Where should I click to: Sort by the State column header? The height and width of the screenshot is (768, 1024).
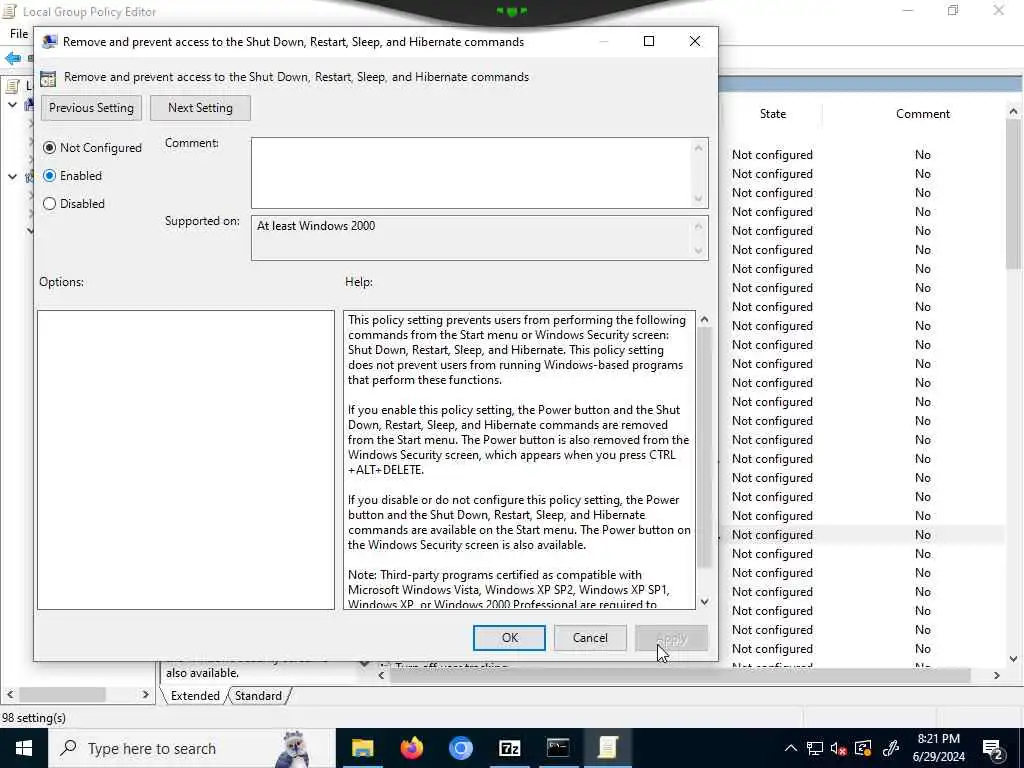(x=773, y=114)
